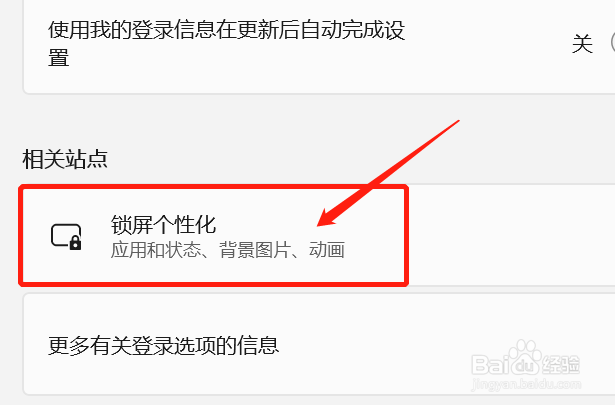This screenshot has height=405, width=615.
Task: Click the word 背景图片 in the subtitle
Action: [255, 250]
